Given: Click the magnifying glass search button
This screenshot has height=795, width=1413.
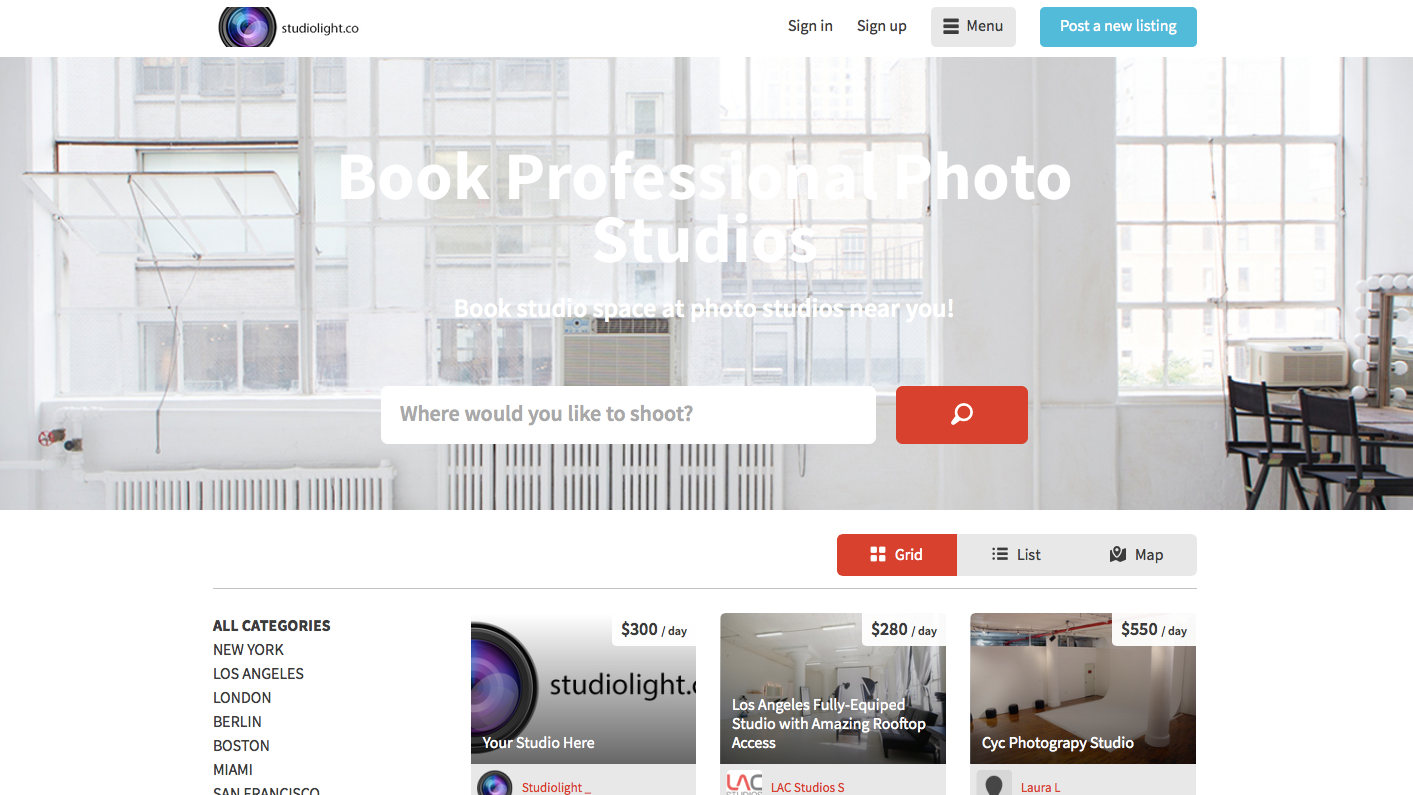Looking at the screenshot, I should click(961, 414).
